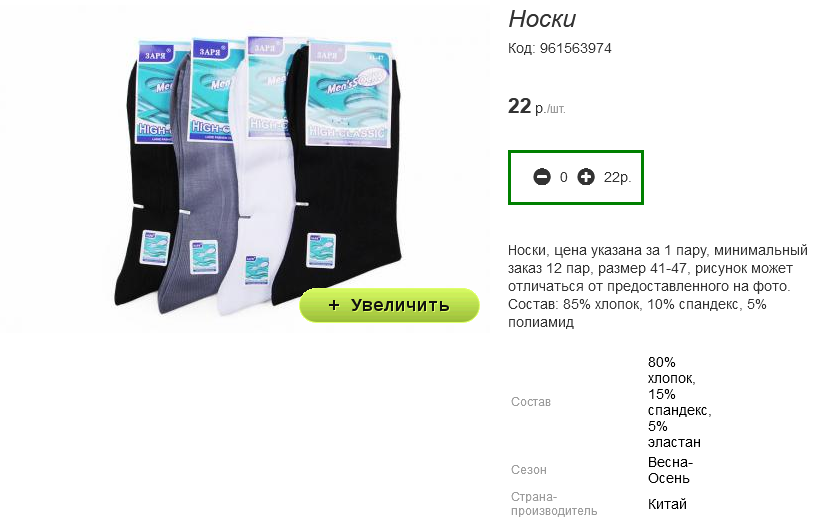Select the Китай country value
Screen dimensions: 833x529
667,504
